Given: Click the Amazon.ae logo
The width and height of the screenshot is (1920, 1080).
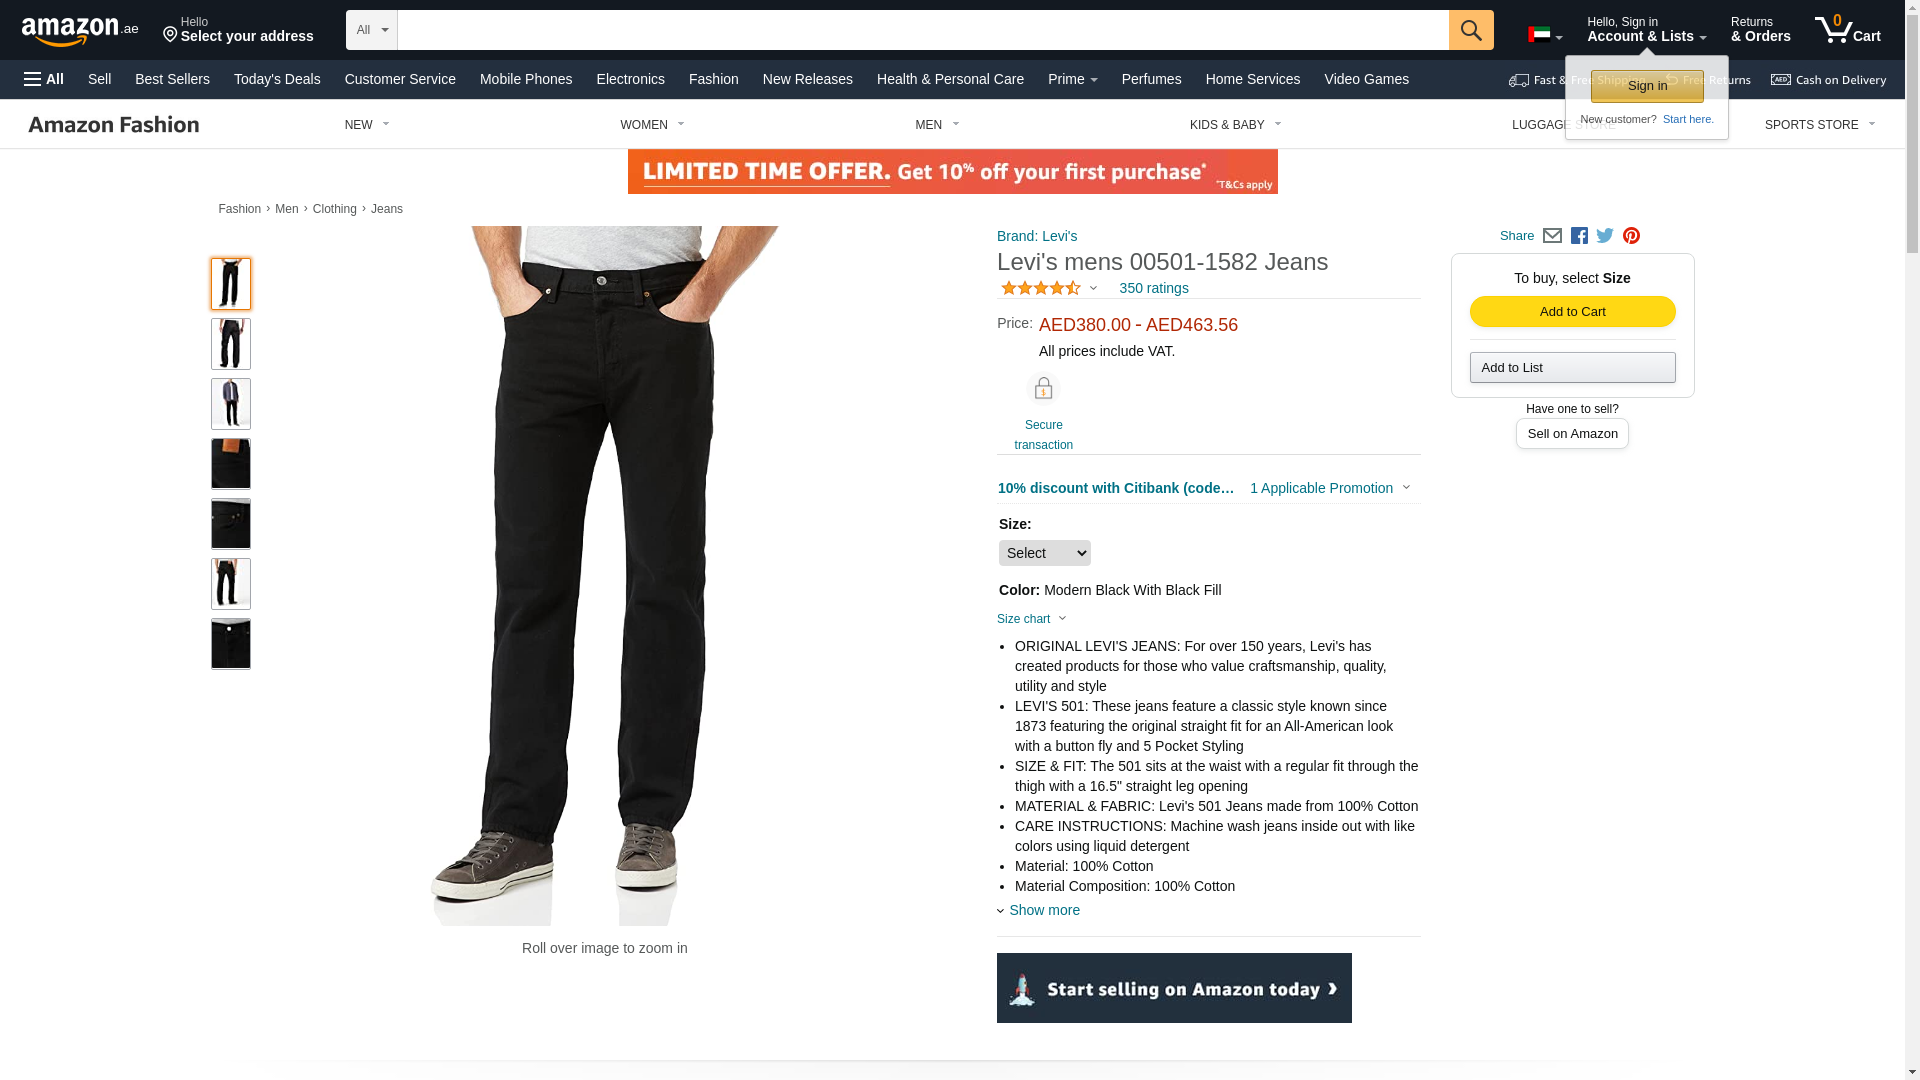Looking at the screenshot, I should [x=80, y=31].
